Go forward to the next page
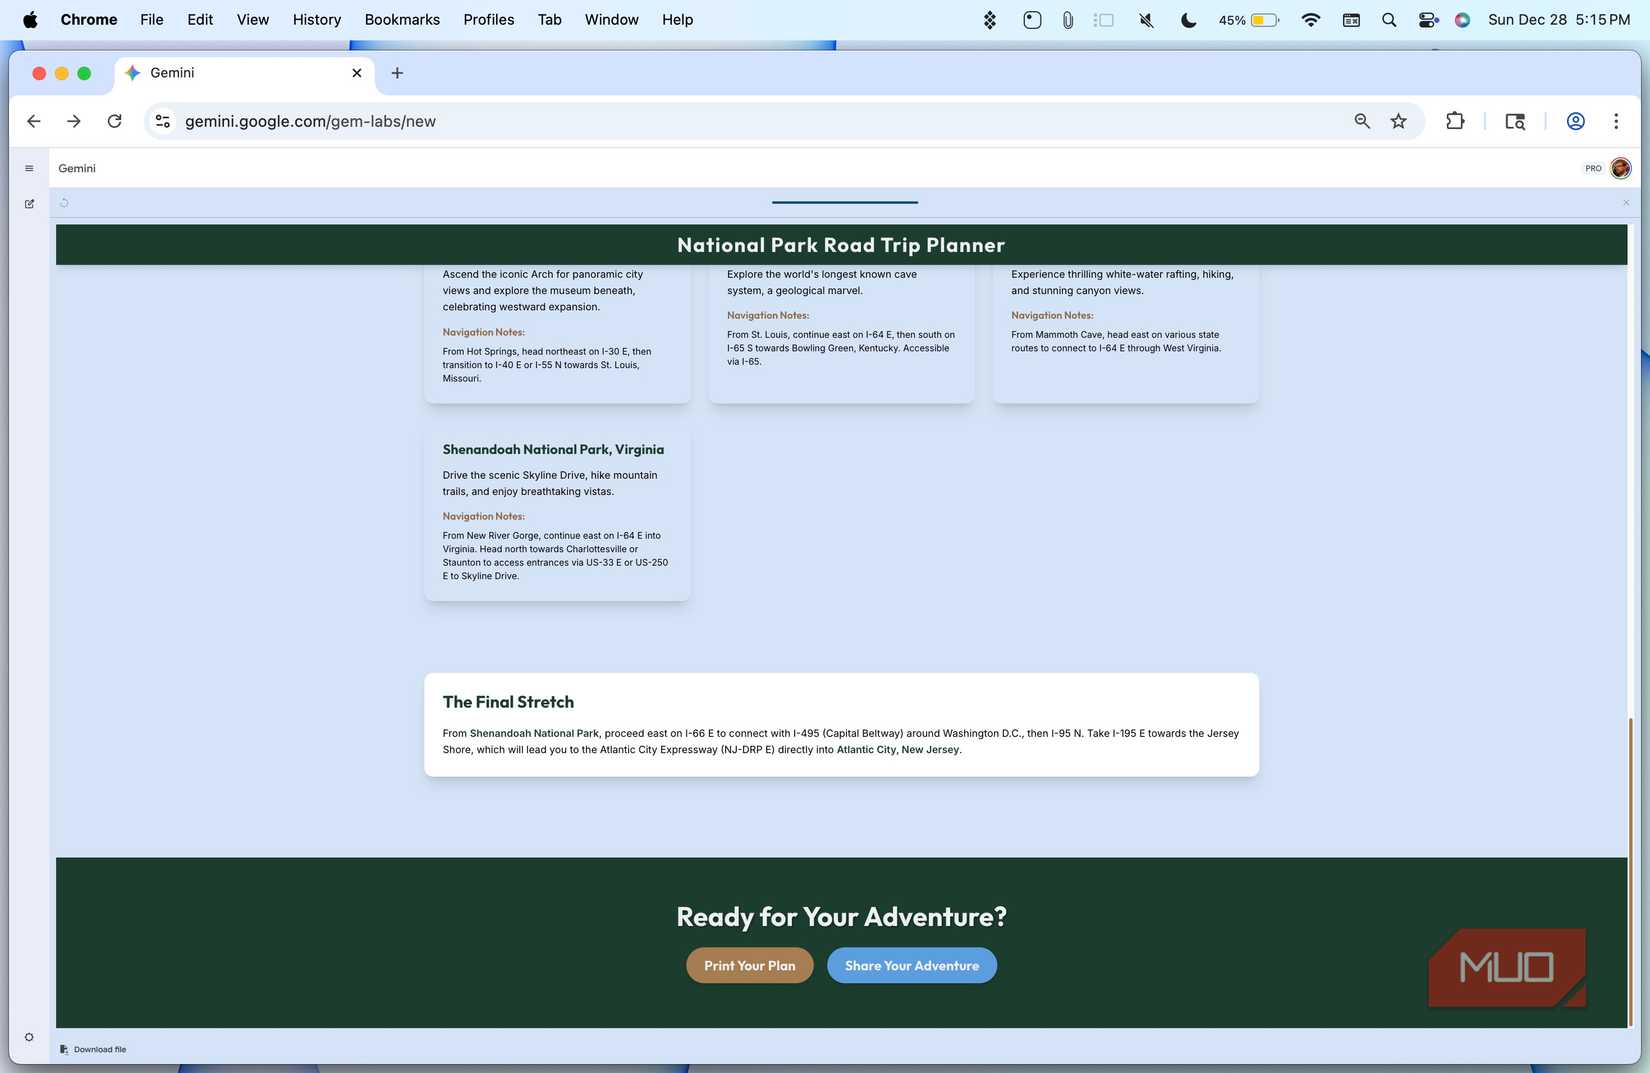This screenshot has width=1650, height=1073. click(x=74, y=121)
